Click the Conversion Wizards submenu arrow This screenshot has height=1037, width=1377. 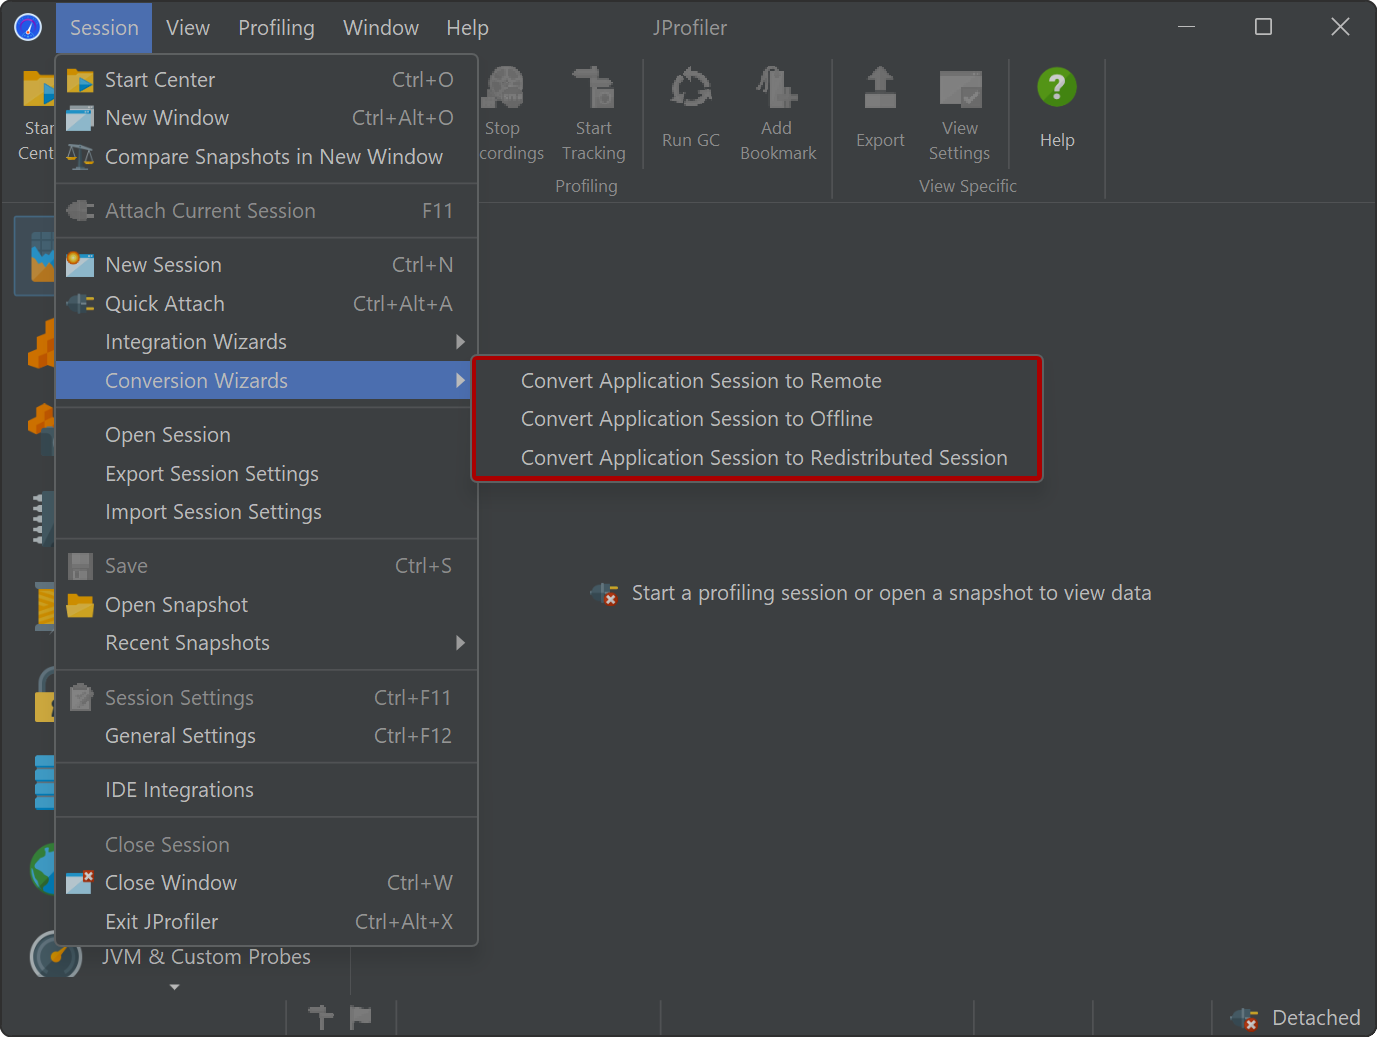click(460, 381)
